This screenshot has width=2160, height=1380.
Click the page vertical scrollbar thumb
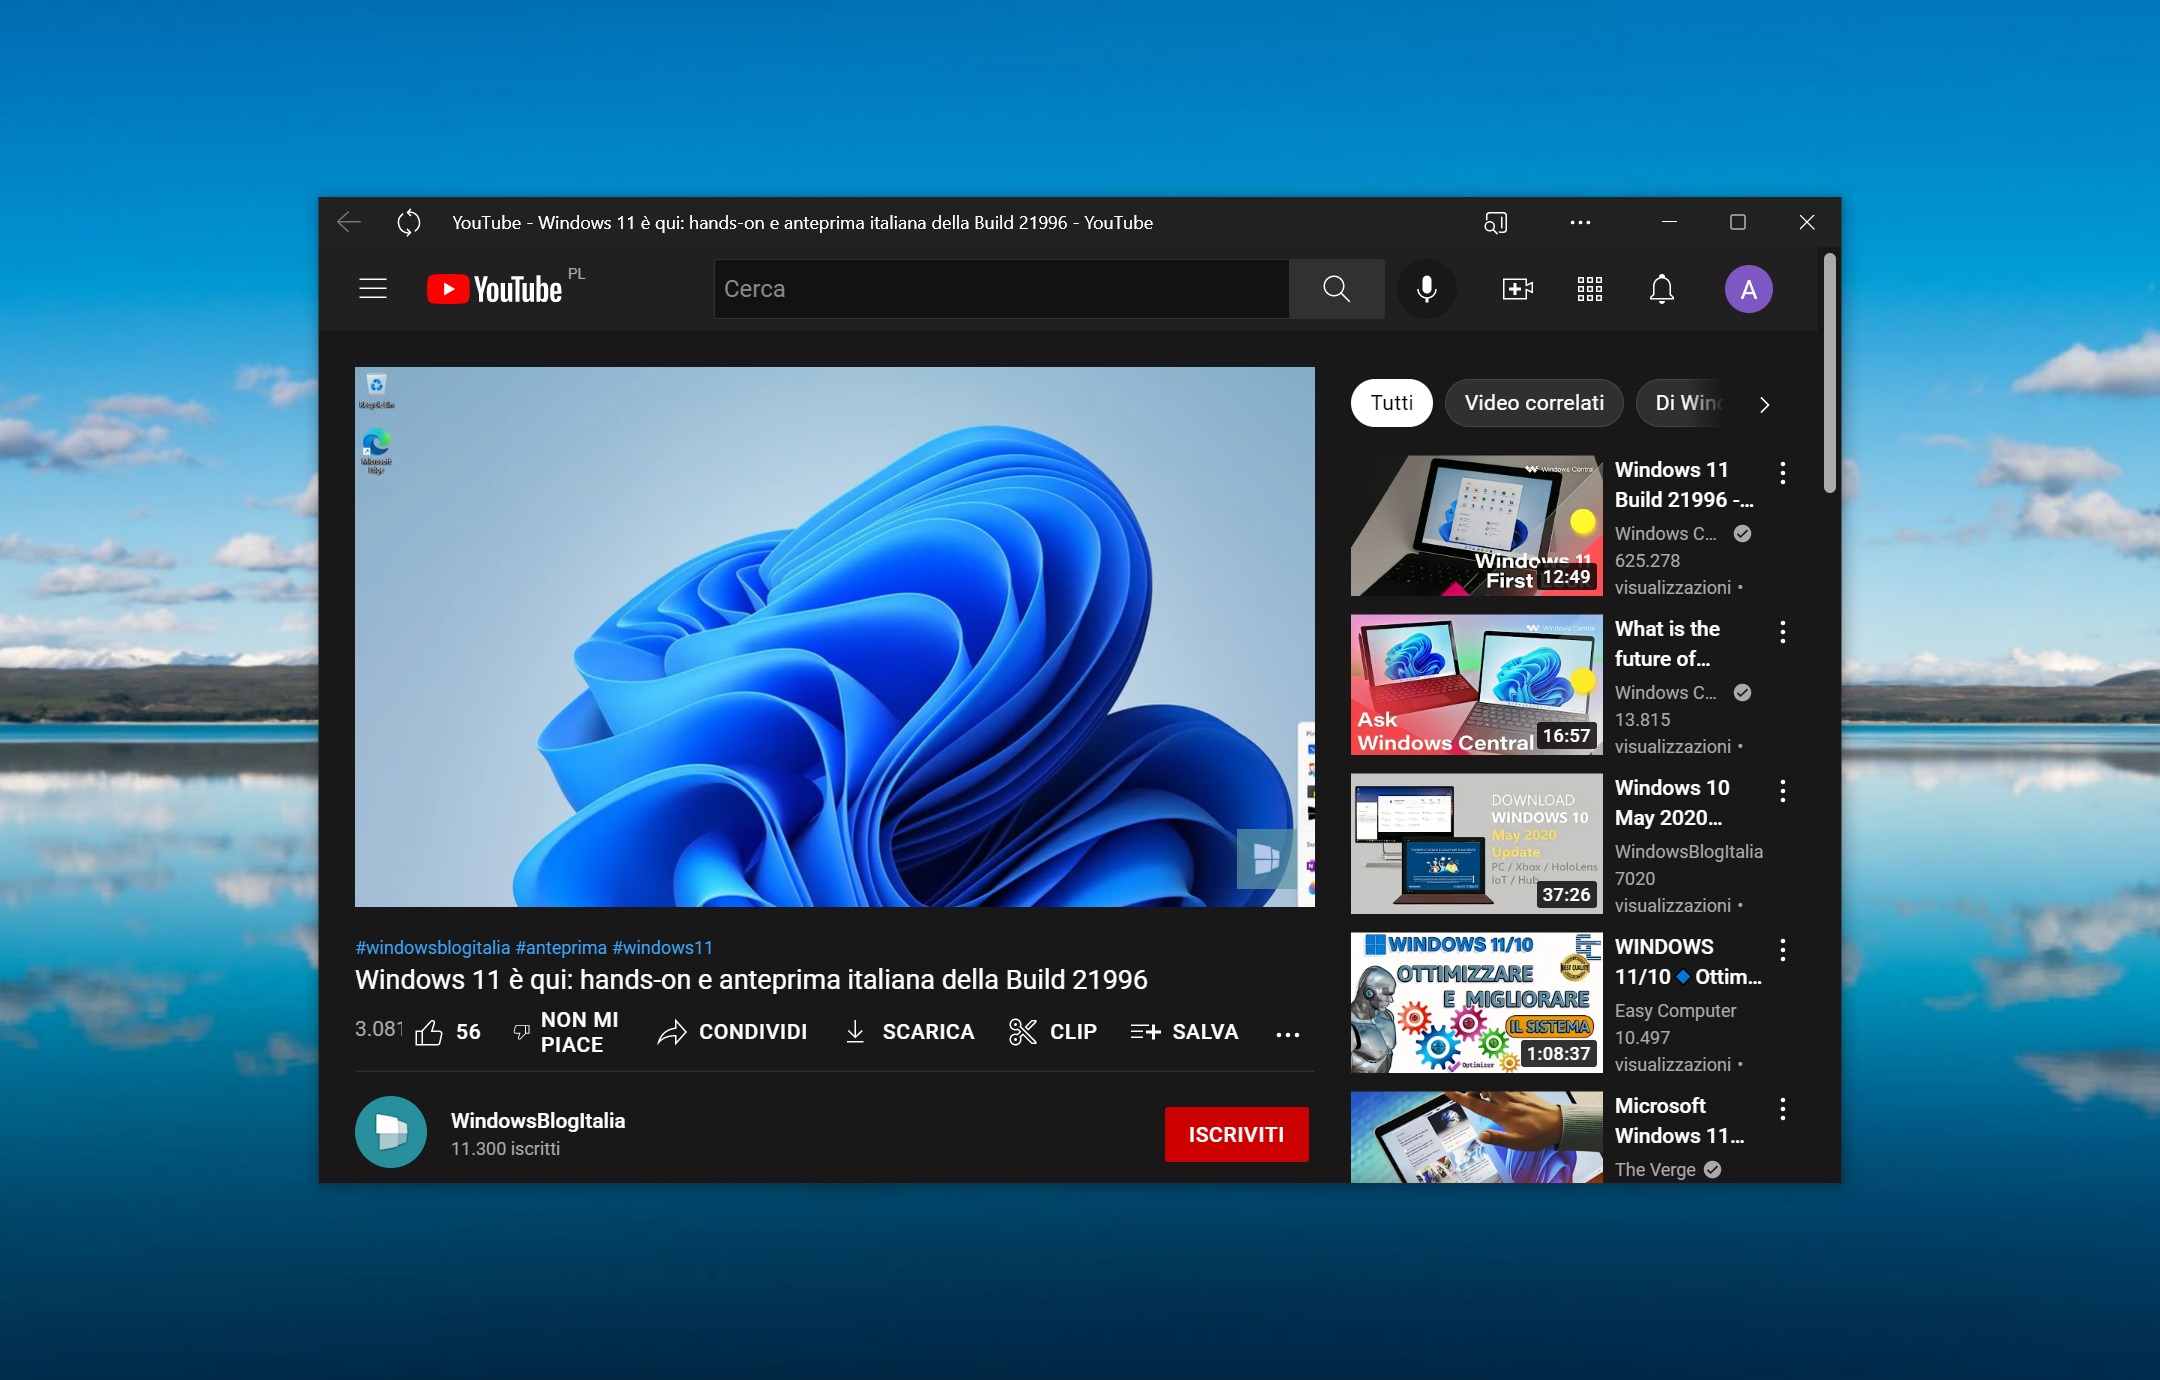(x=1829, y=372)
